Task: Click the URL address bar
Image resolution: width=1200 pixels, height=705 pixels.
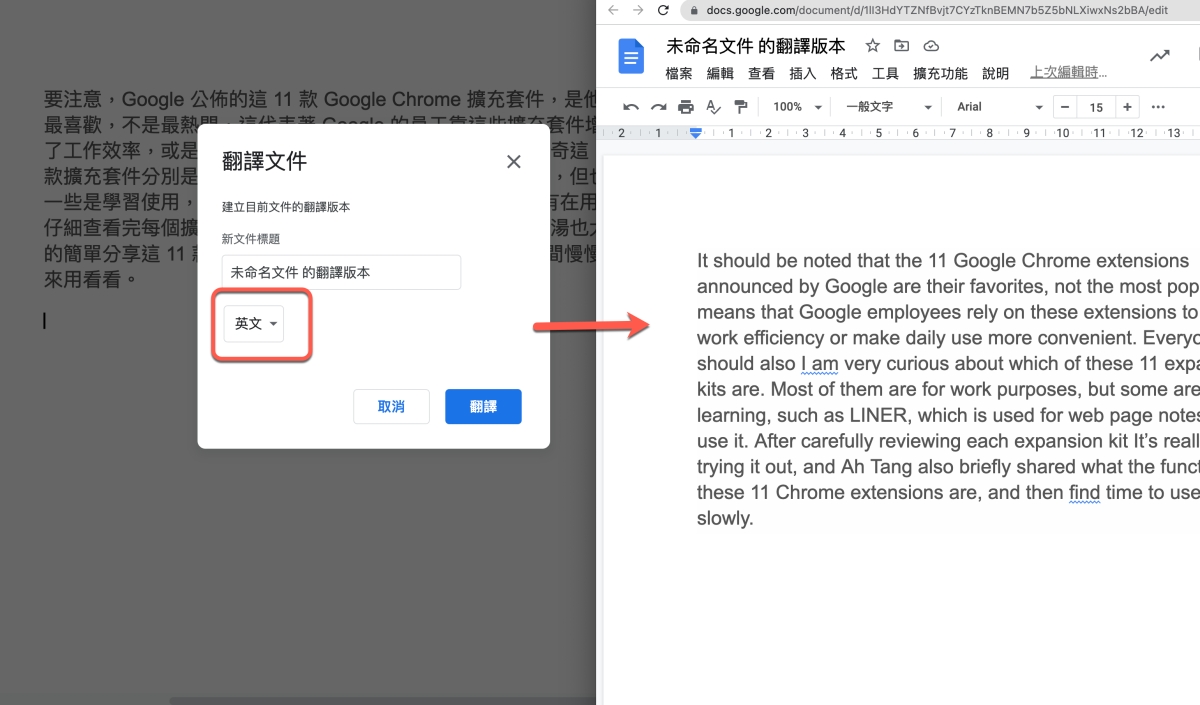Action: click(x=940, y=10)
